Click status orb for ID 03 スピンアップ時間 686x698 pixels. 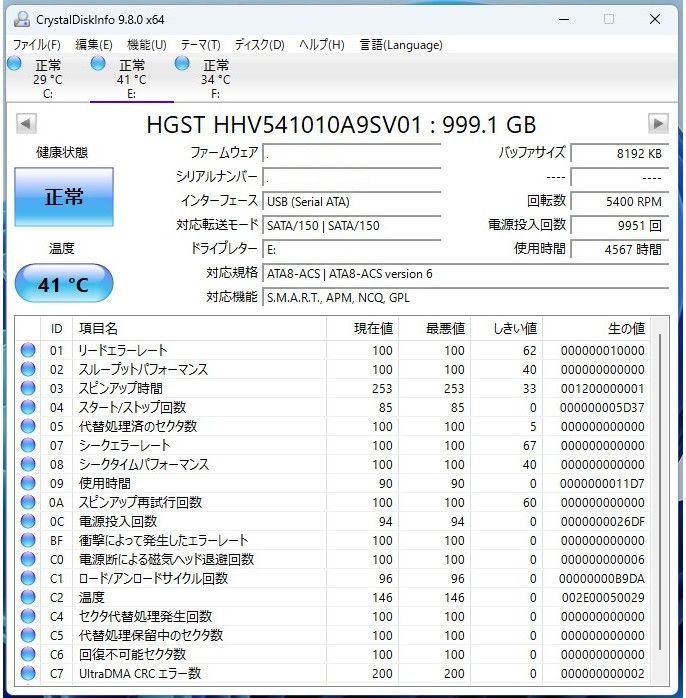[28, 388]
